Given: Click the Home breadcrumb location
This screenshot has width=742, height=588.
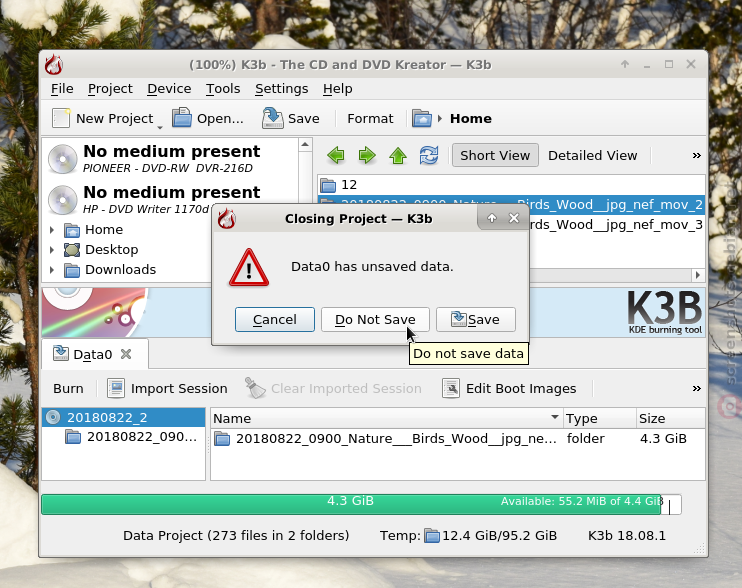Looking at the screenshot, I should [x=471, y=118].
